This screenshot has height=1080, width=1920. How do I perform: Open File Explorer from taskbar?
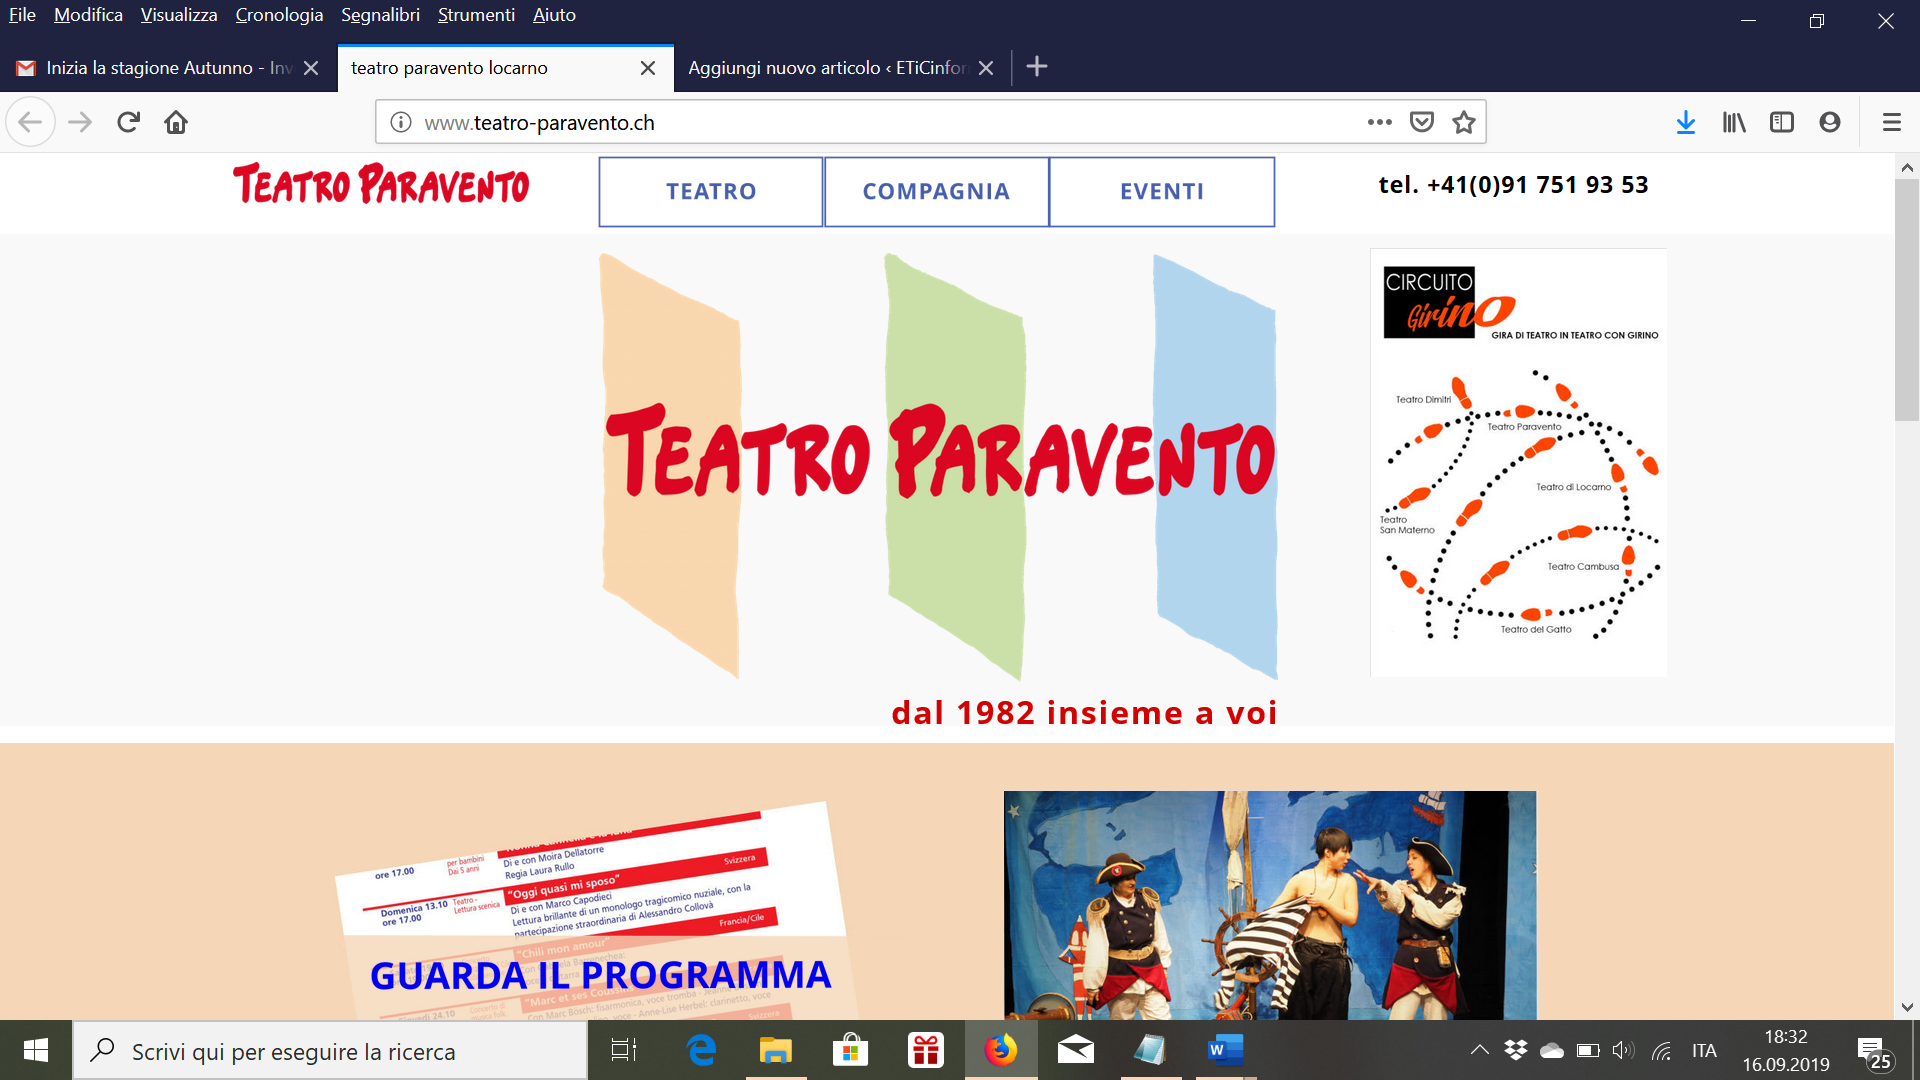pos(776,1050)
